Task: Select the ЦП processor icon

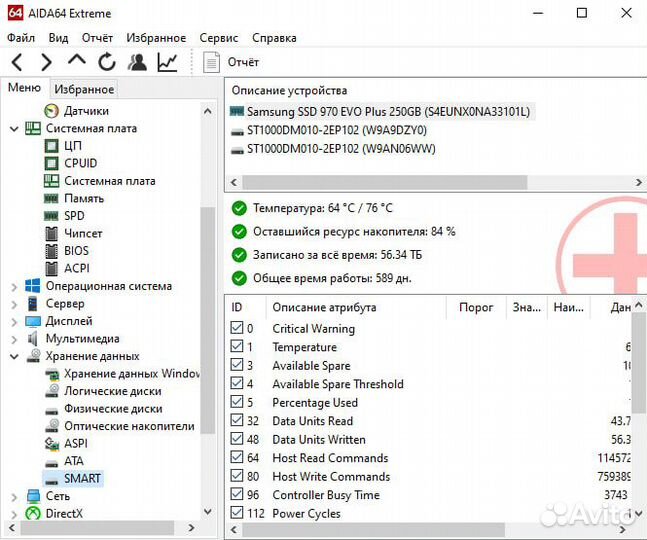Action: (51, 146)
